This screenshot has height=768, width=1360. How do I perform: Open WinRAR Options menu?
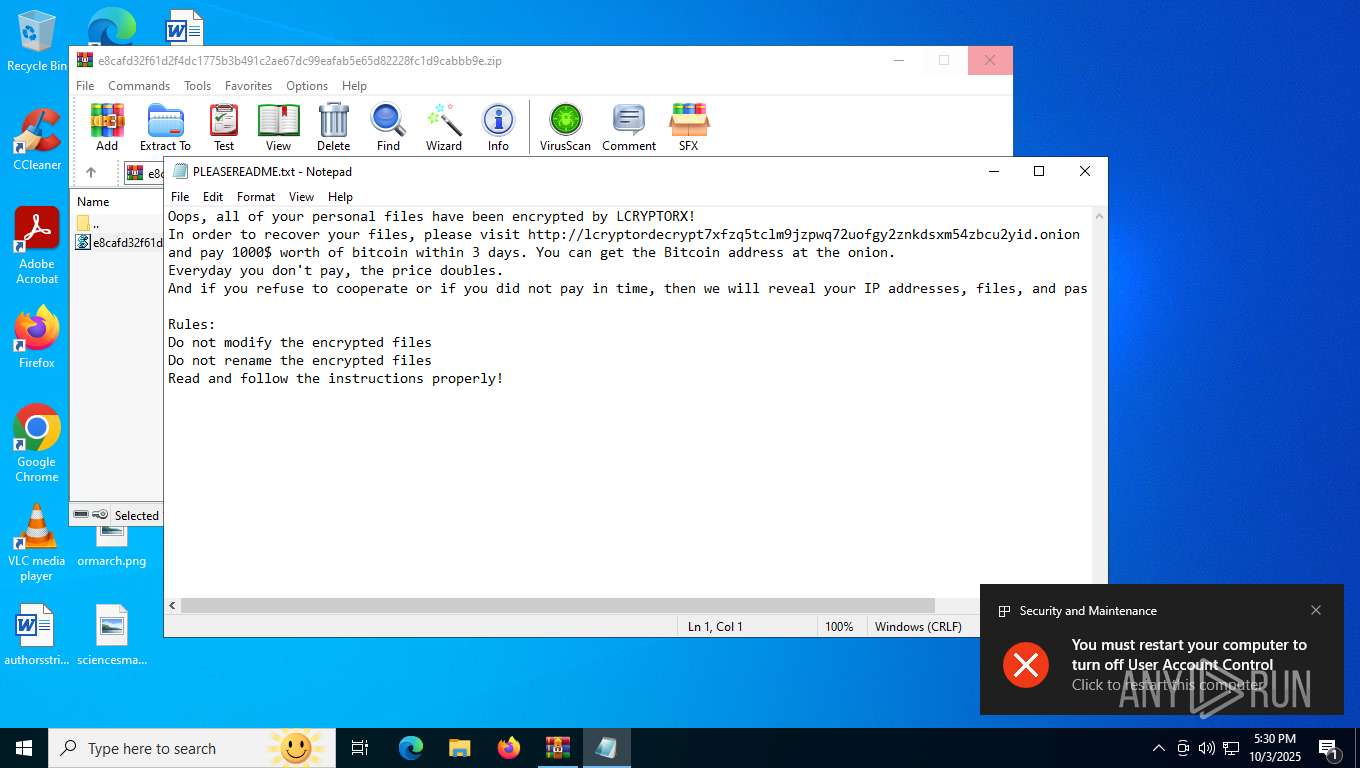[x=307, y=86]
